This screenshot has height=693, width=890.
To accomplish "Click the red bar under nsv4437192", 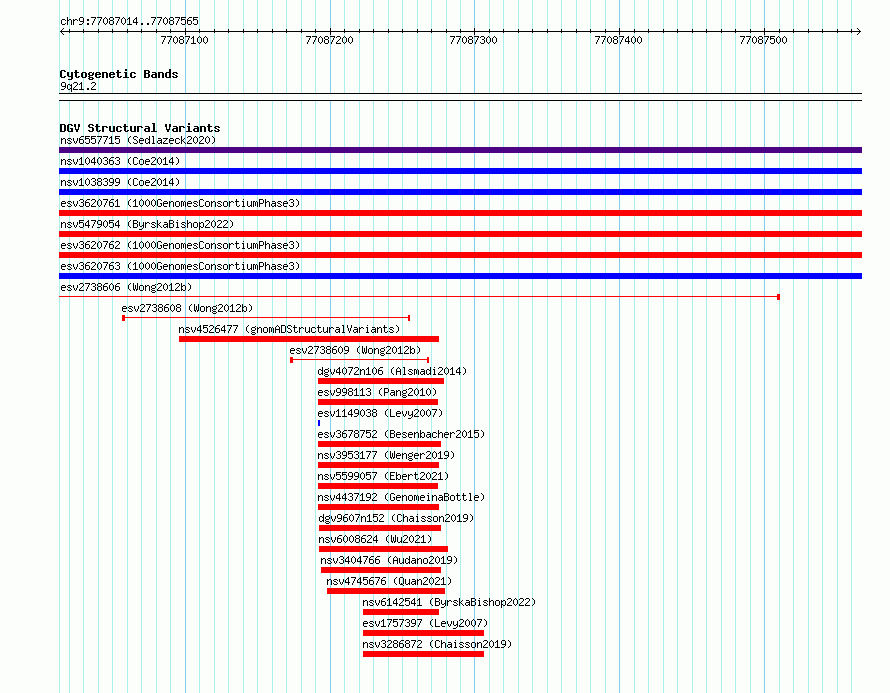I will (379, 507).
